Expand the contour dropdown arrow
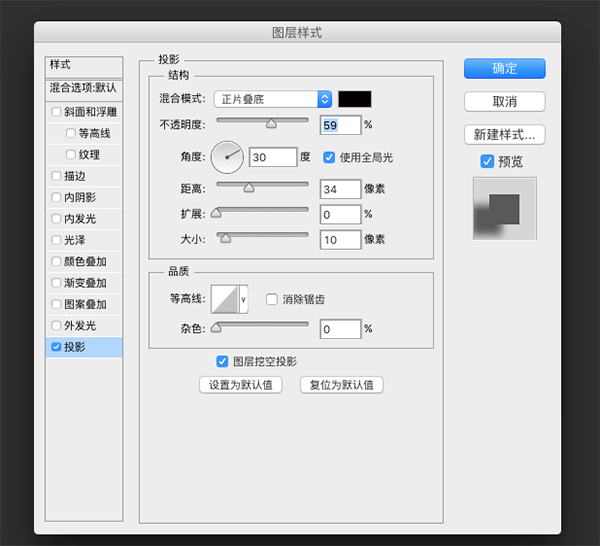600x546 pixels. [243, 299]
